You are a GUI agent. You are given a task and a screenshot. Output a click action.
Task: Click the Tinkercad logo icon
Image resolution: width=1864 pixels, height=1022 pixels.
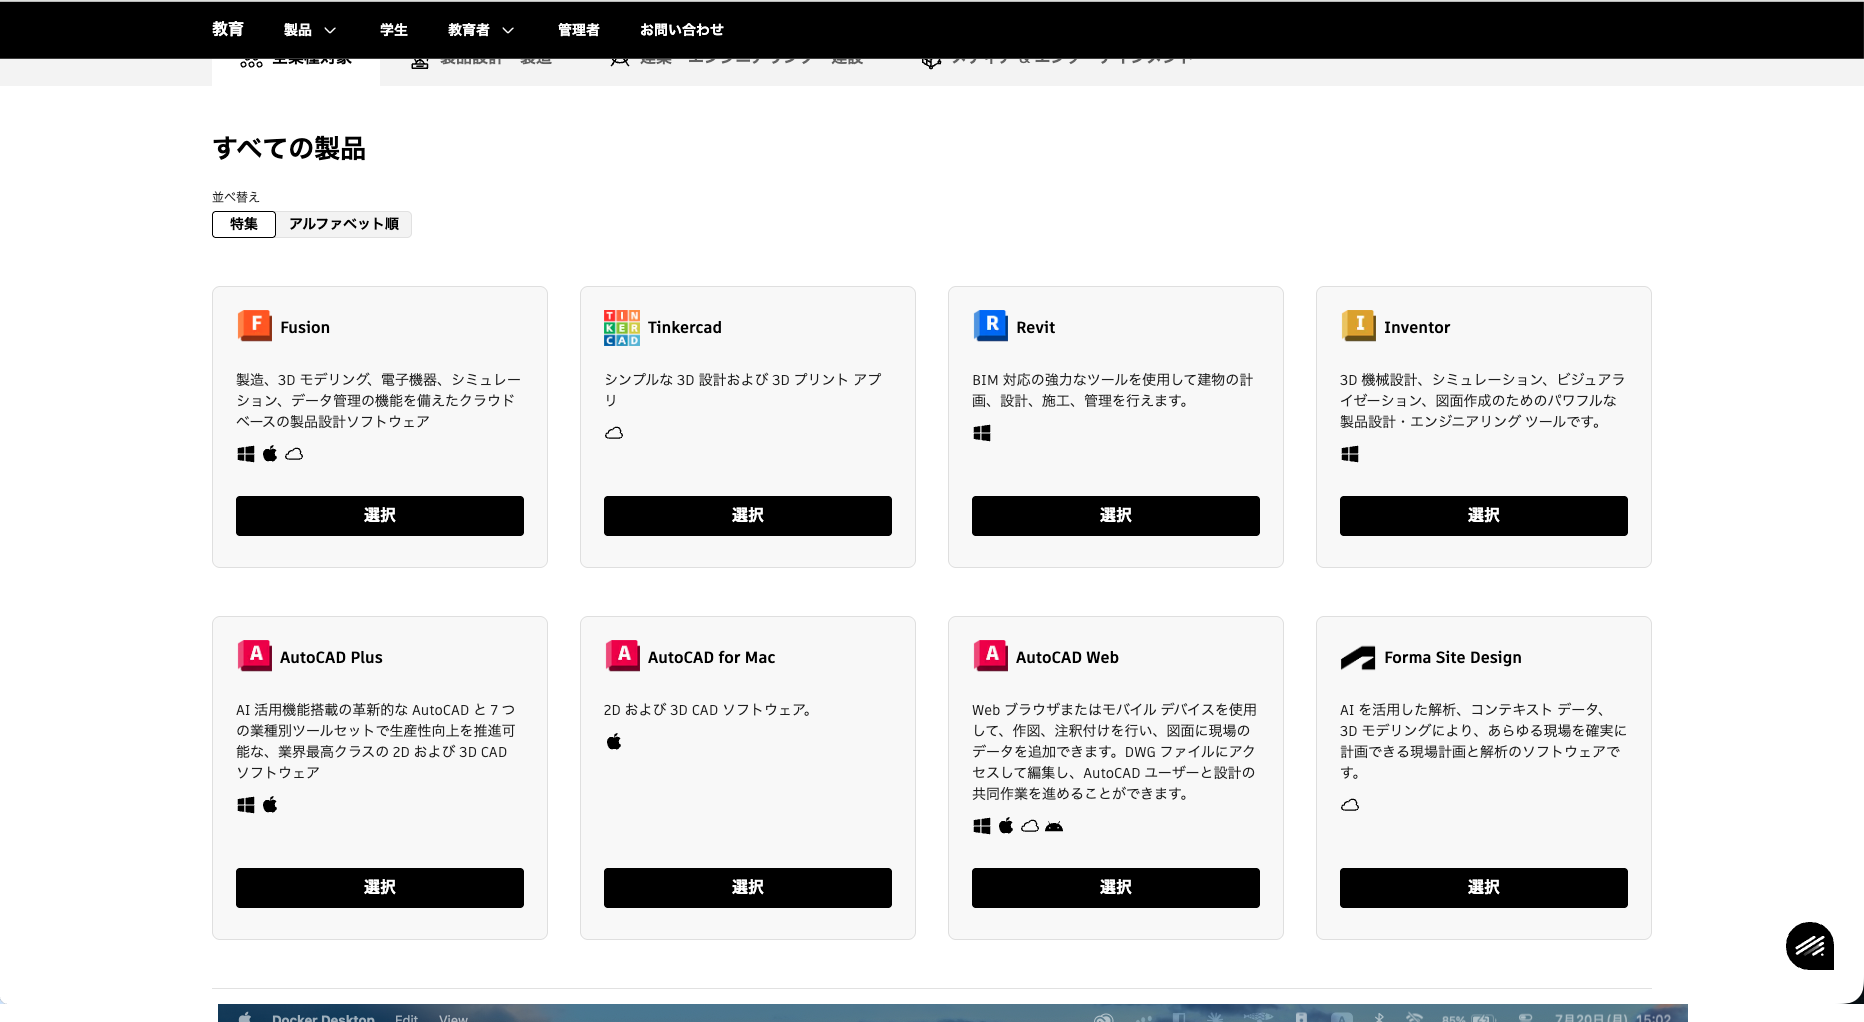pos(622,327)
